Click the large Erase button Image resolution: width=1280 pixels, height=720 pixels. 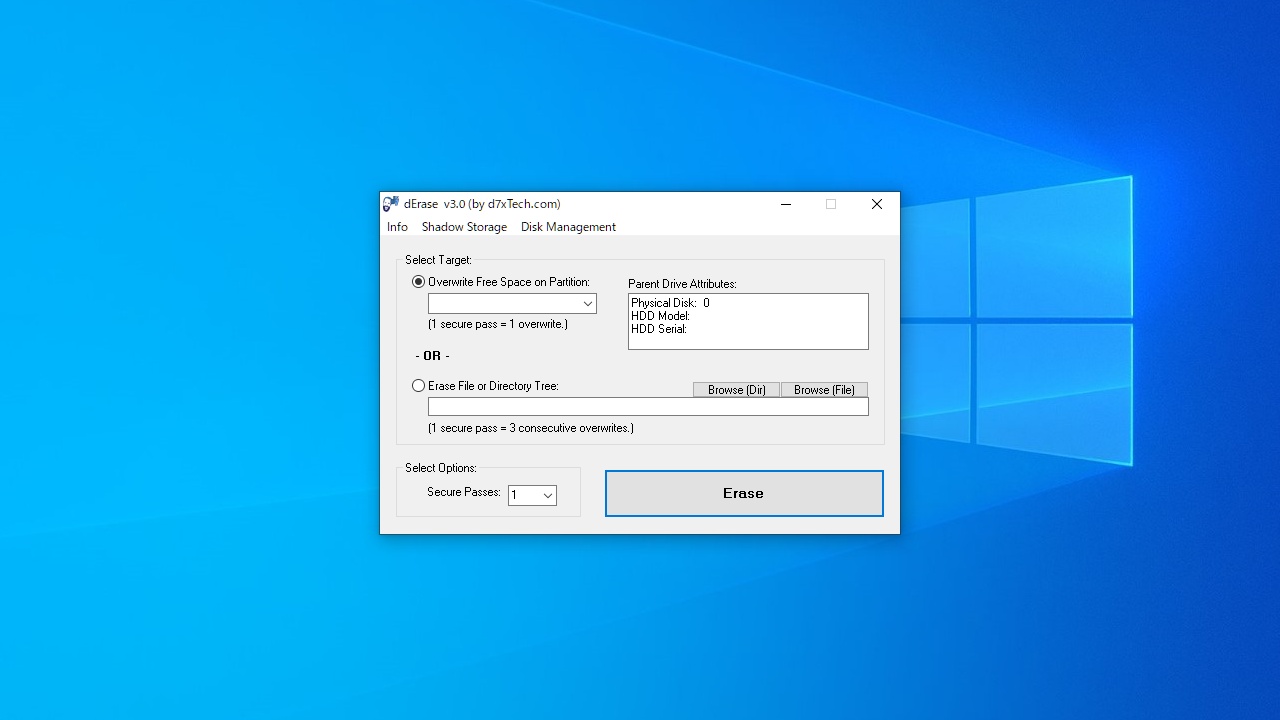coord(744,493)
